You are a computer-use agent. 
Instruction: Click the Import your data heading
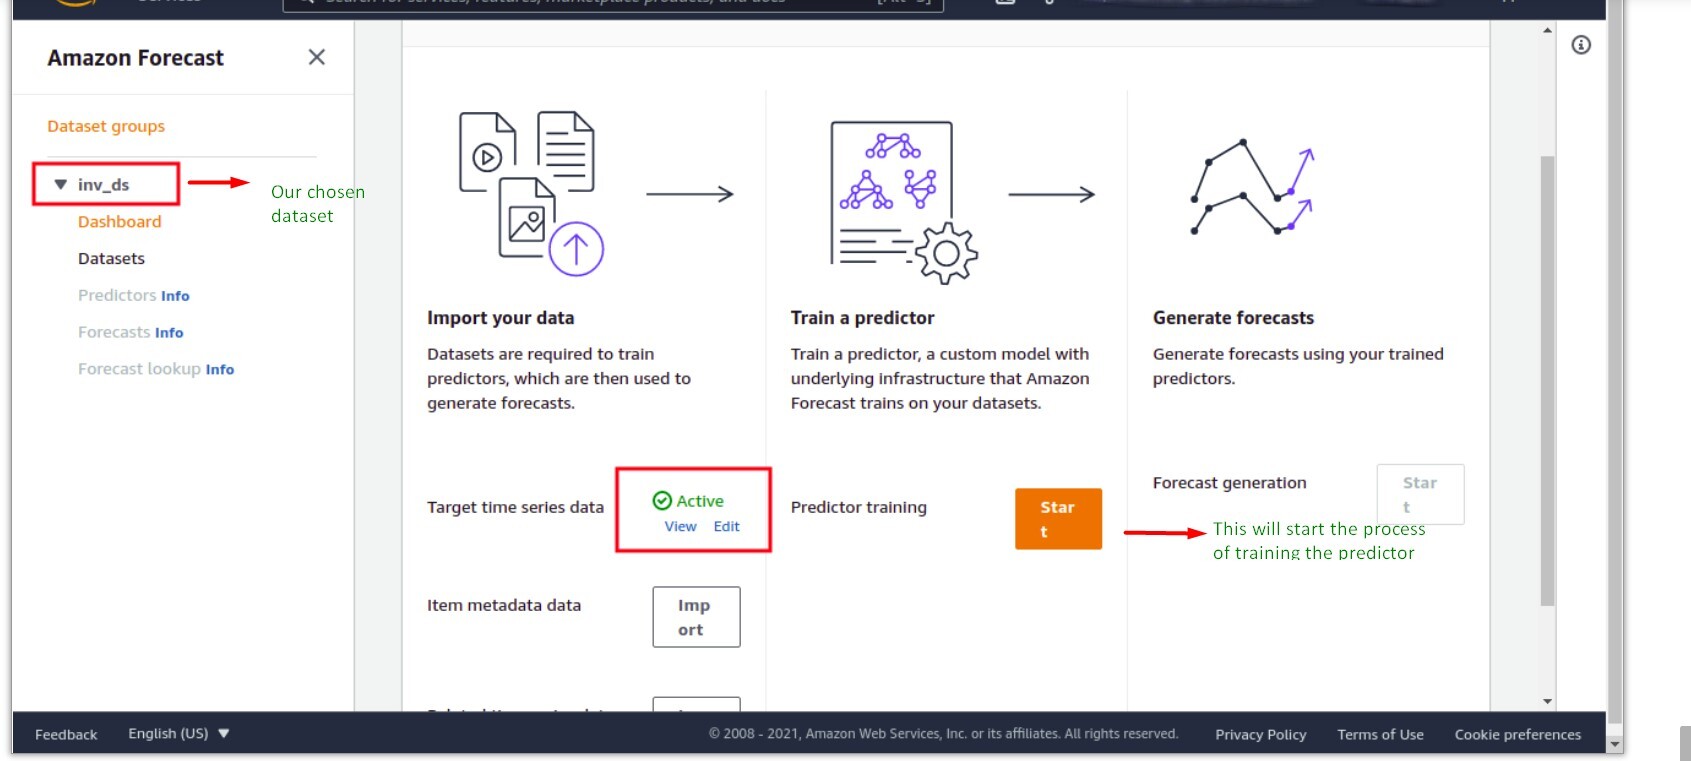coord(500,318)
